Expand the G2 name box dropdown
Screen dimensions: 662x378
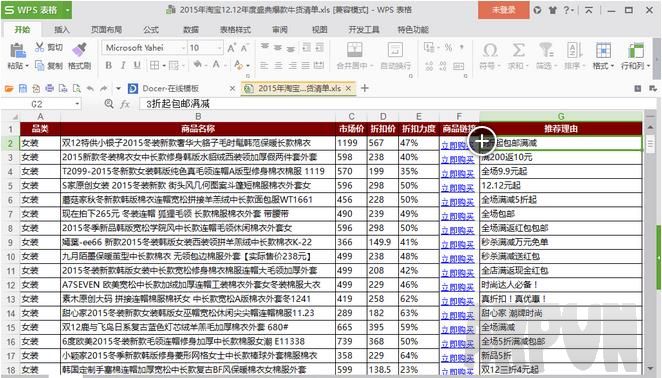[x=77, y=104]
